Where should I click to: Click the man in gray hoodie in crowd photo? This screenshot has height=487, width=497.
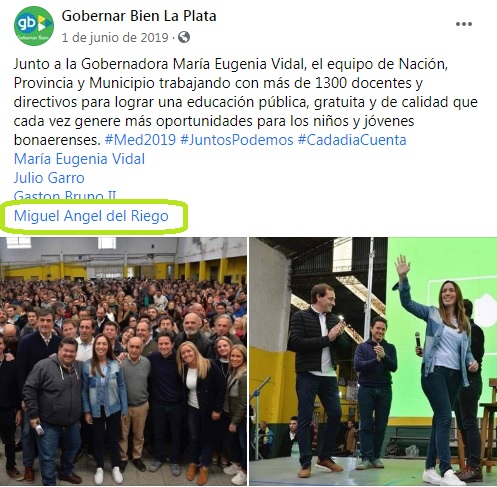[53, 410]
